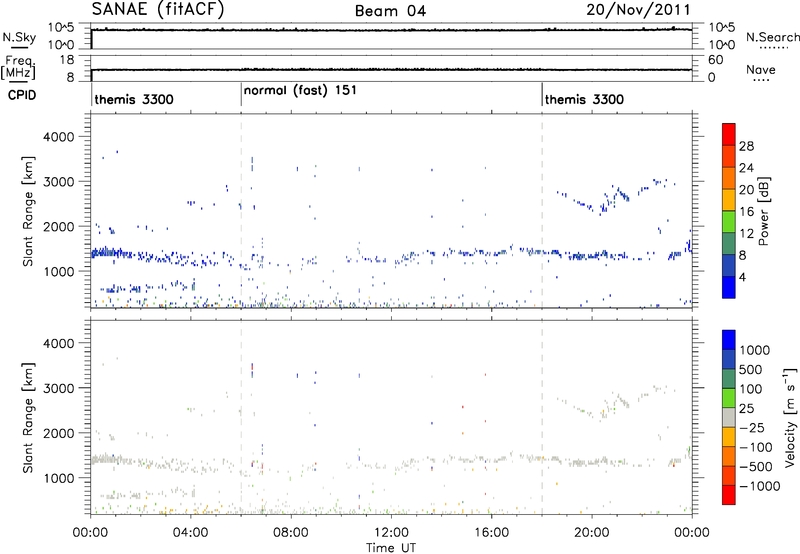Click the Slant Range label of velocity panel
The height and width of the screenshot is (554, 800).
coord(28,417)
